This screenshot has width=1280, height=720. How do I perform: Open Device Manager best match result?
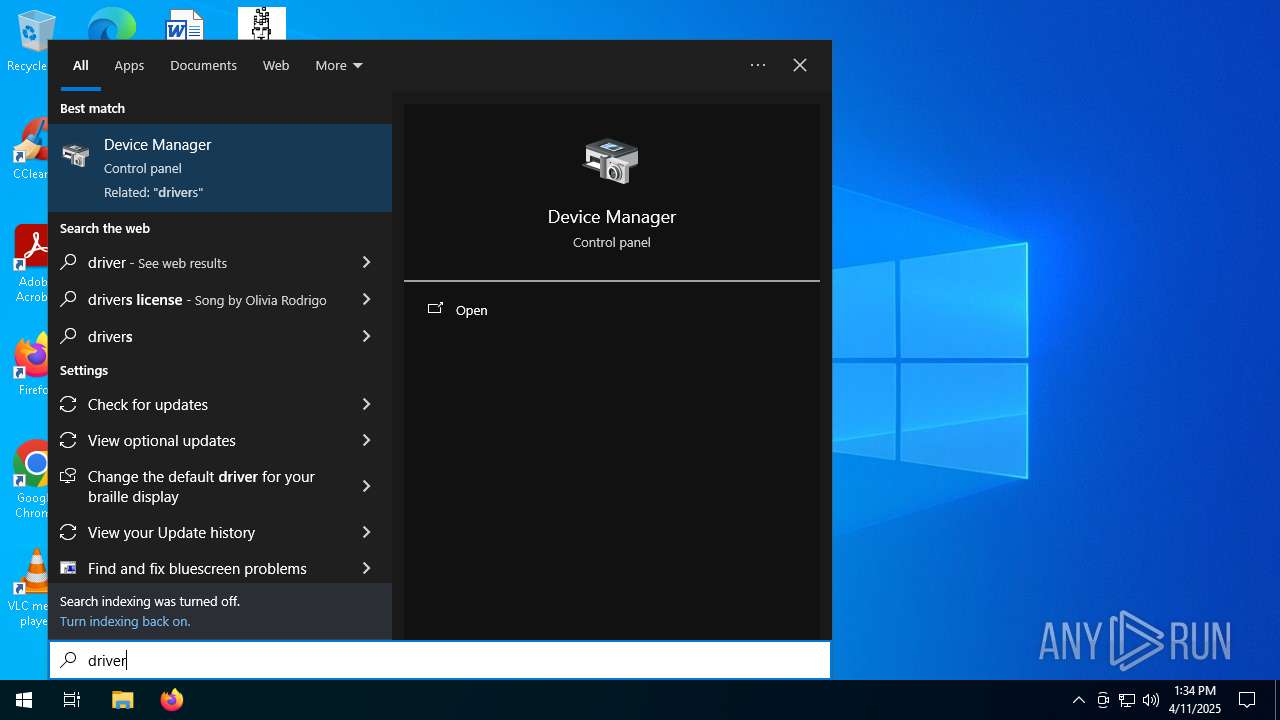(x=220, y=168)
